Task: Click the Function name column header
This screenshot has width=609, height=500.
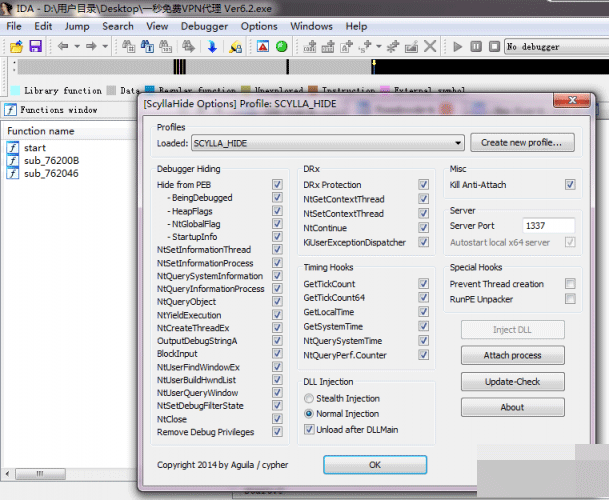Action: pyautogui.click(x=40, y=131)
